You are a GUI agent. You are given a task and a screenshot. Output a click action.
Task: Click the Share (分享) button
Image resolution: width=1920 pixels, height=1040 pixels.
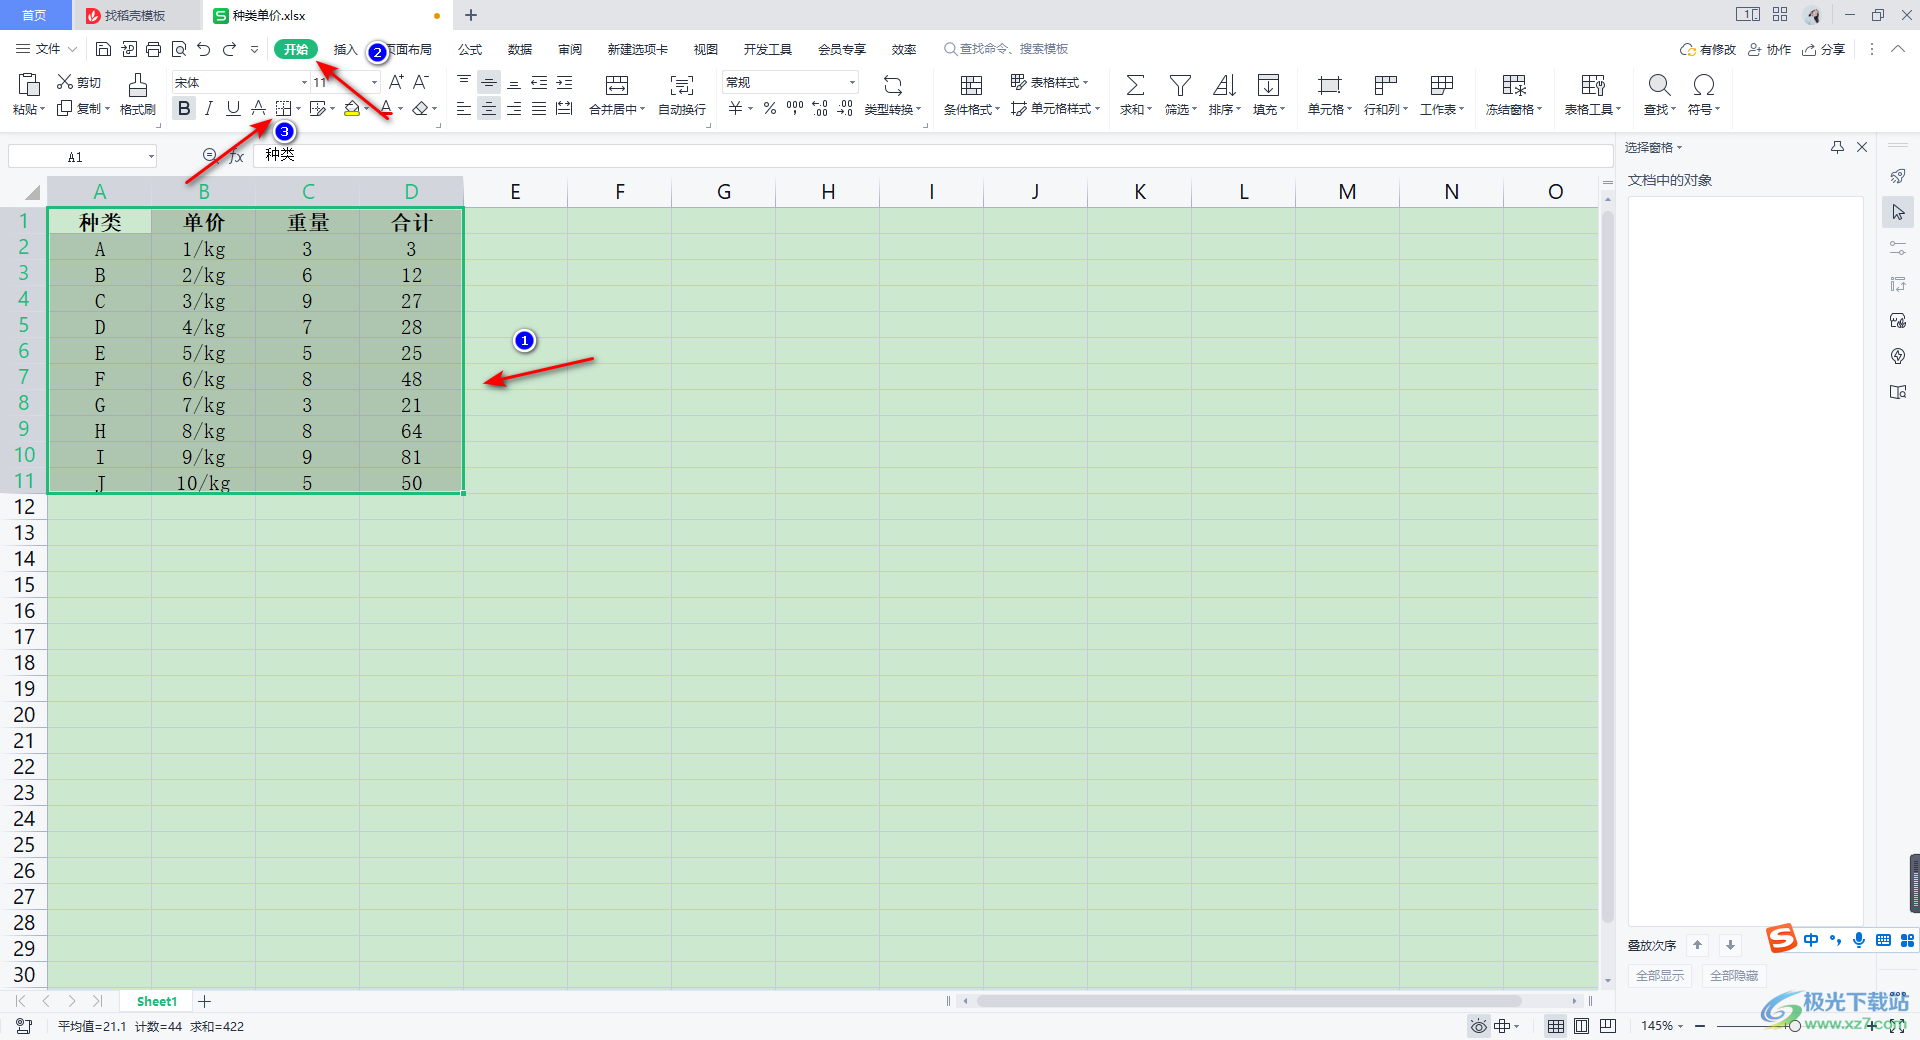click(1823, 49)
